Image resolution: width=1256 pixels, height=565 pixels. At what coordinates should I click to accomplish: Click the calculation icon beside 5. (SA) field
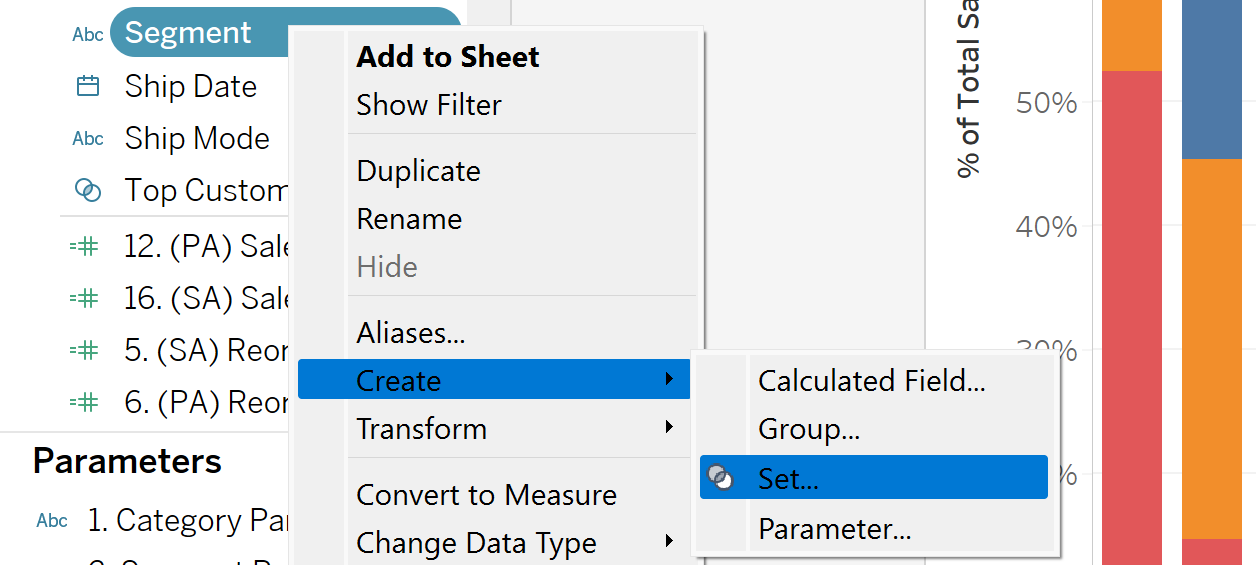tap(84, 350)
